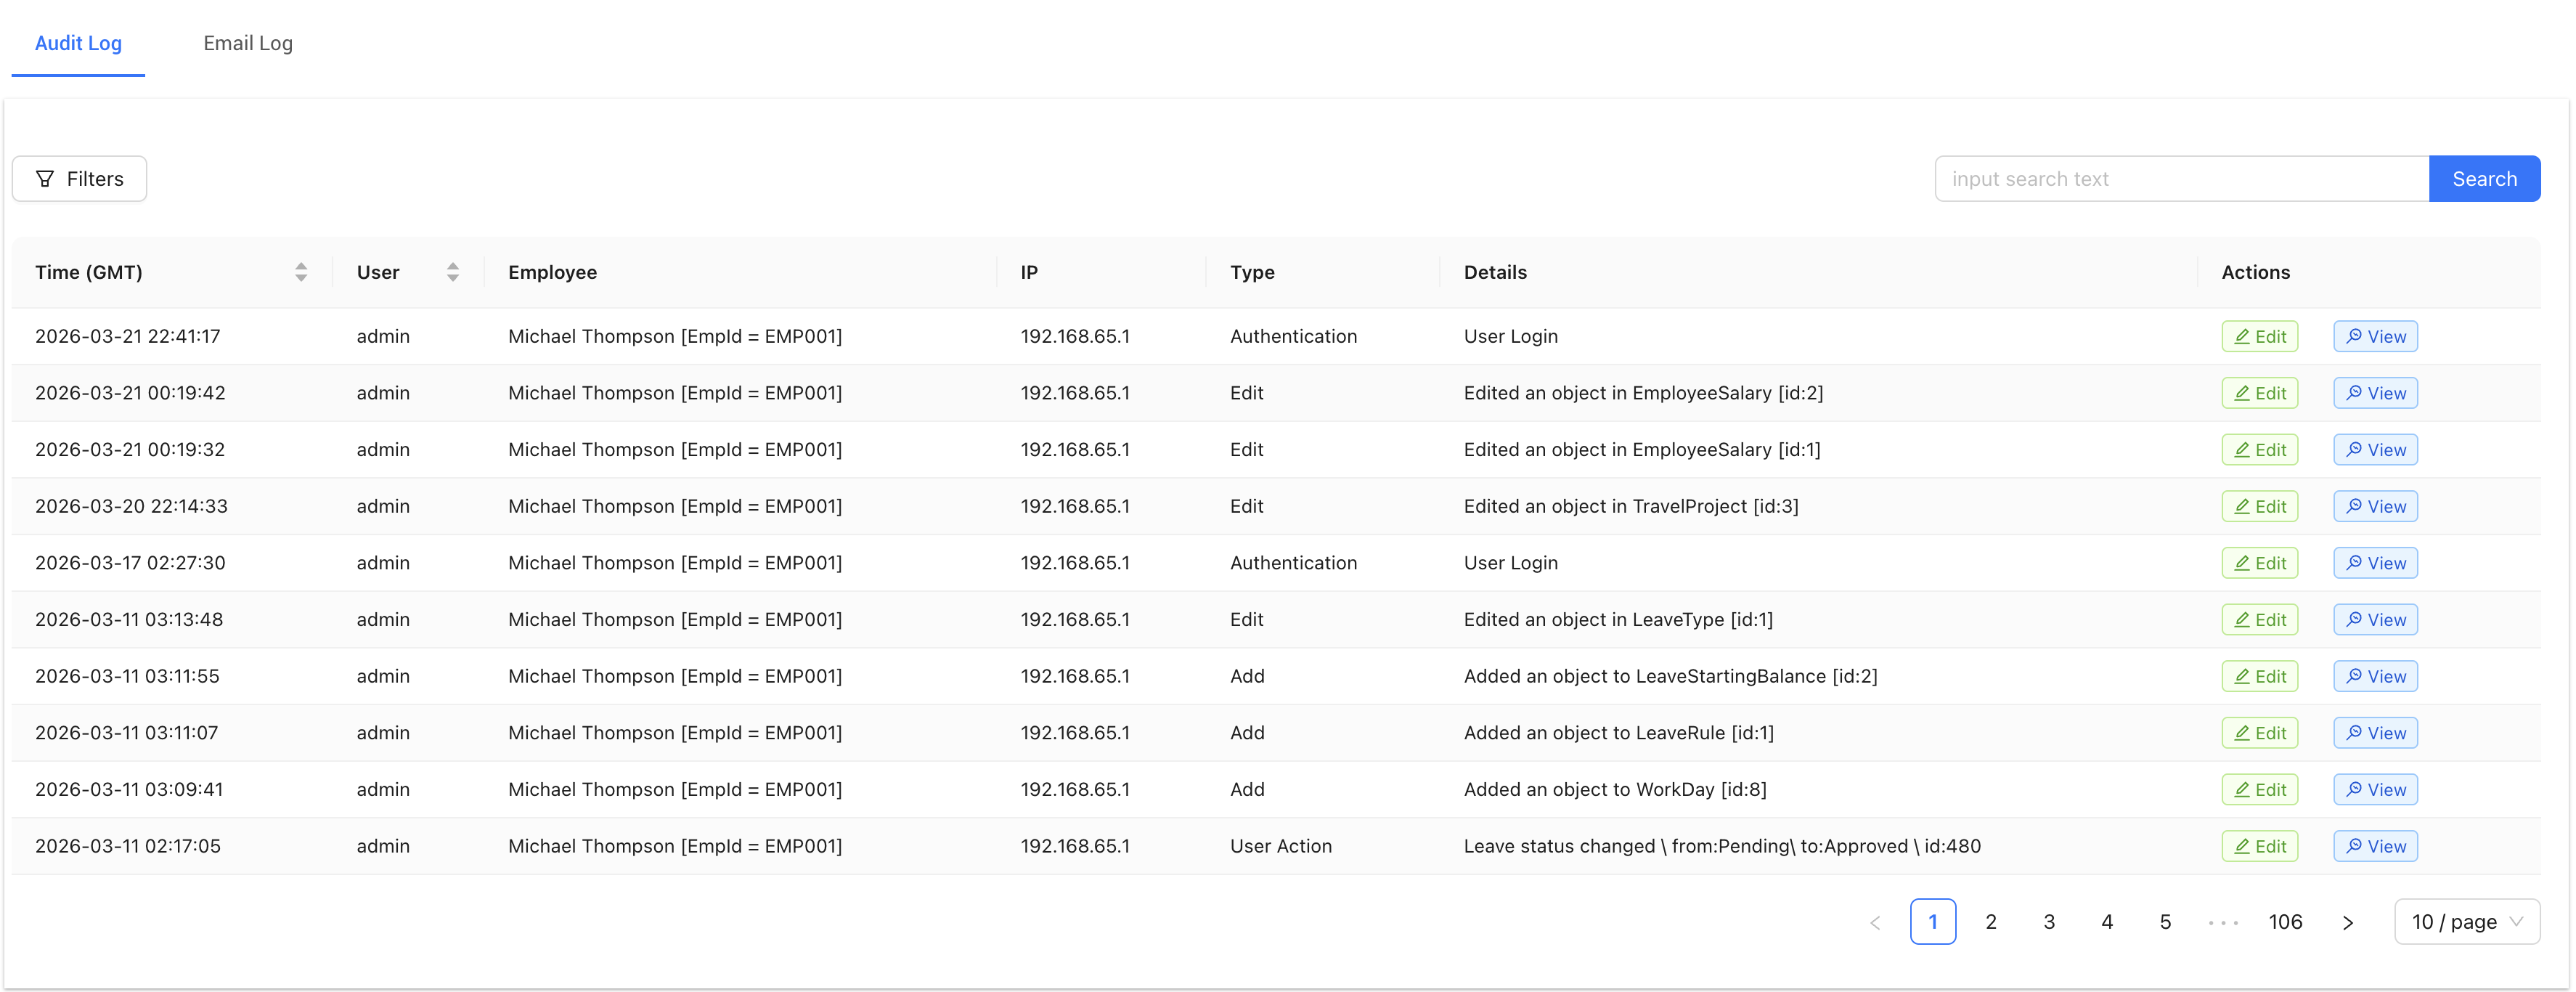Sort the table by User column
Viewport: 2576px width, 992px height.
tap(453, 271)
